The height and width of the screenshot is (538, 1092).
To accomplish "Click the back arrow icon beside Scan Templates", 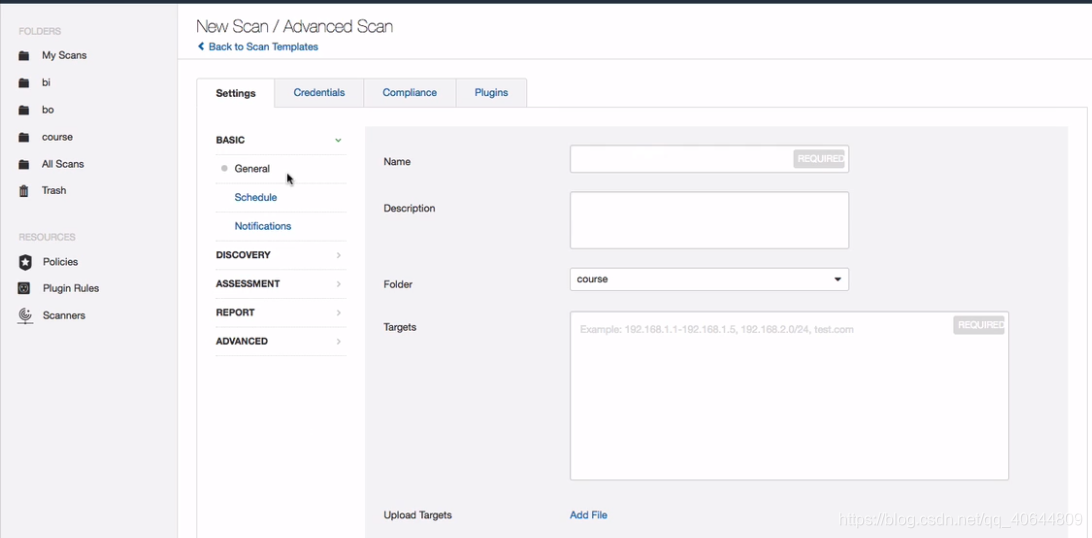I will (201, 47).
